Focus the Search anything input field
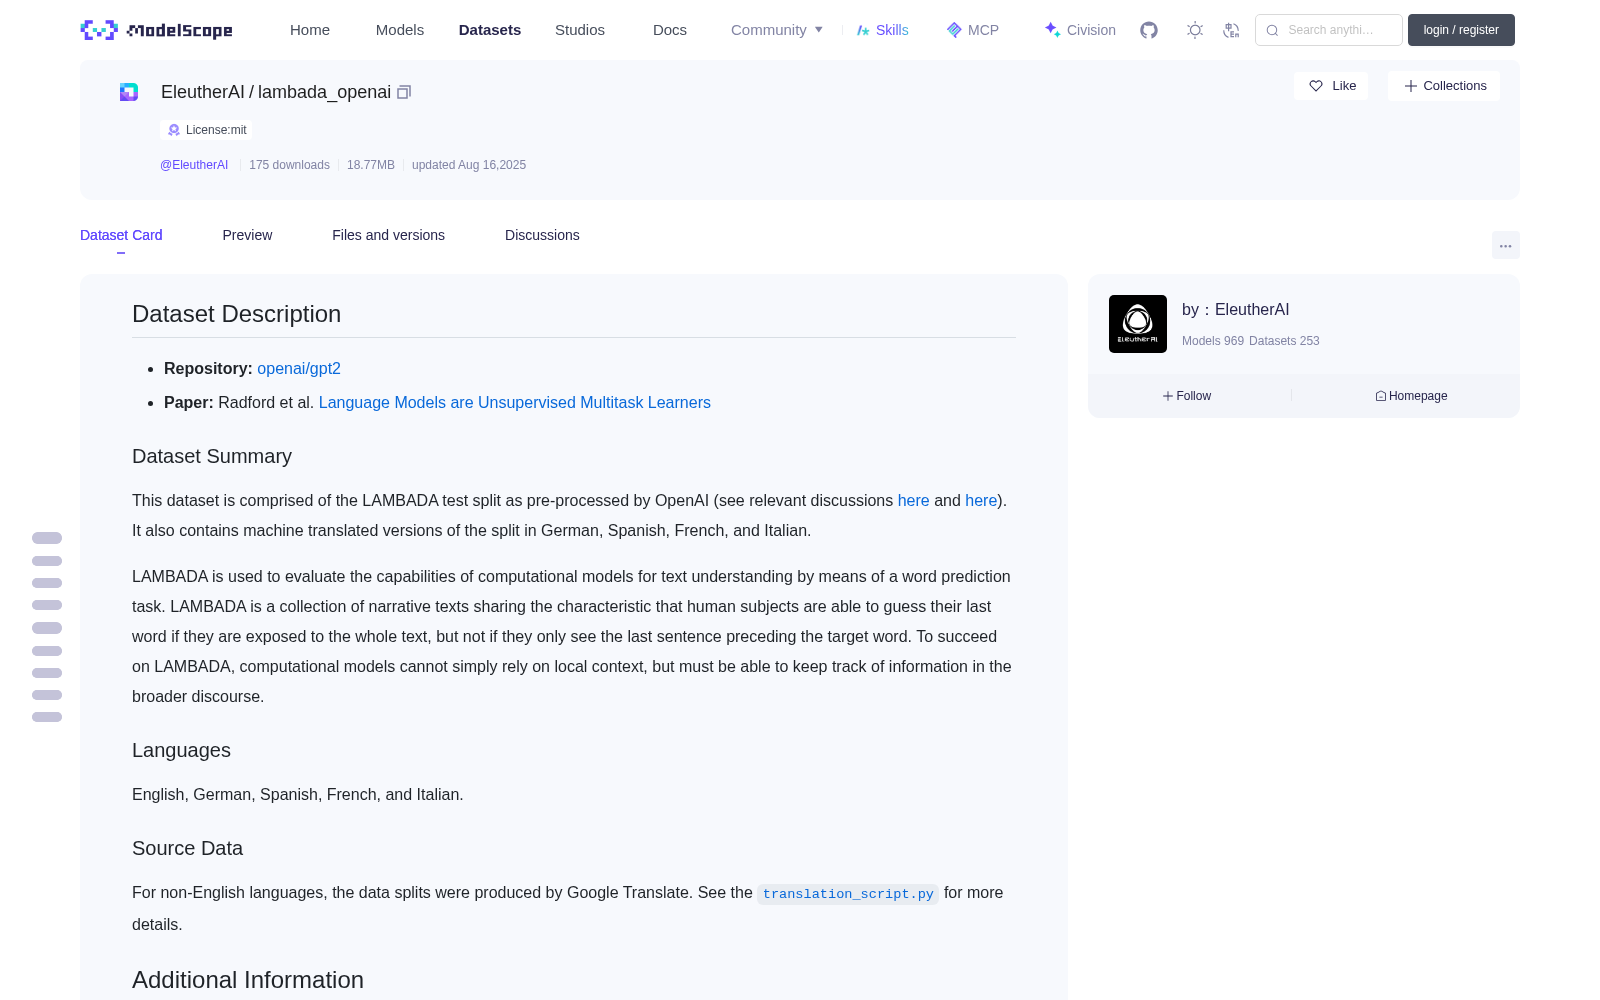The image size is (1600, 1000). [1329, 30]
